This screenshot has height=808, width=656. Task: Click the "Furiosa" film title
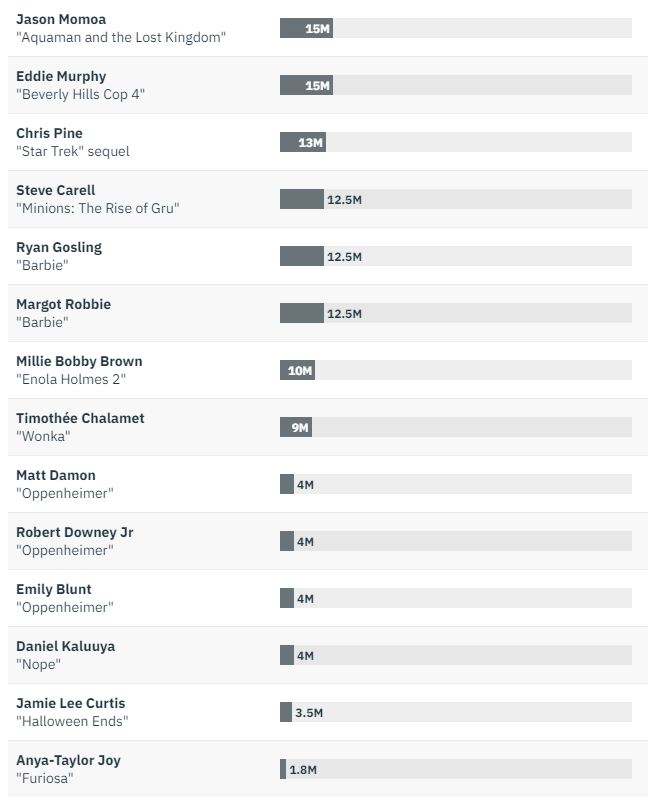click(45, 778)
